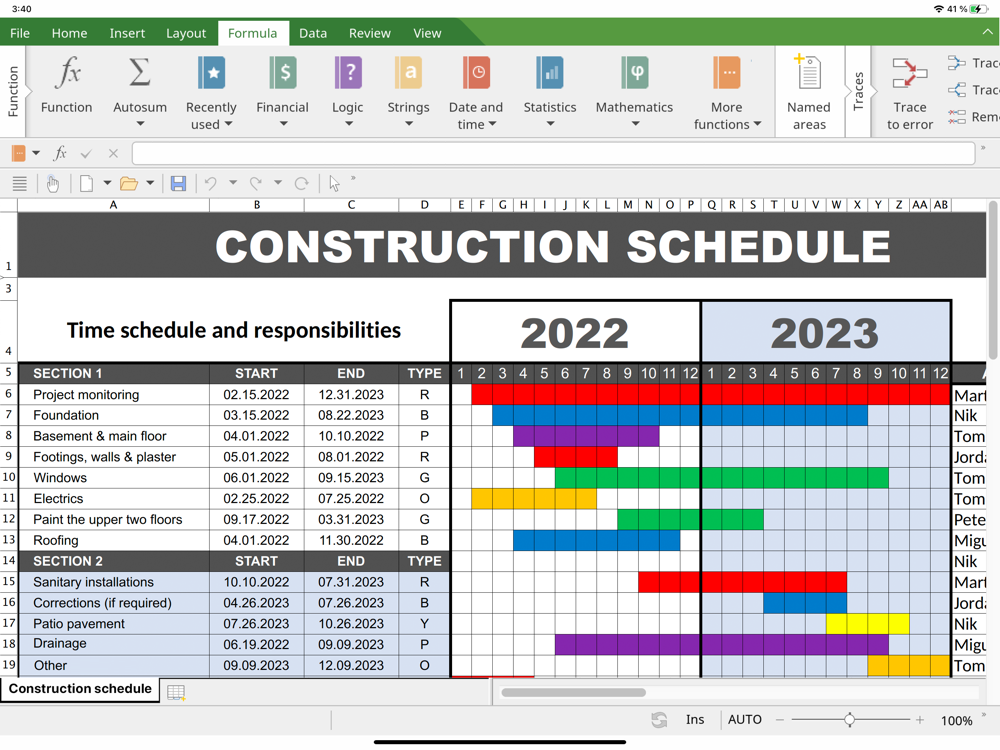Select the pointer arrow tool
This screenshot has width=1000, height=750.
pos(334,184)
